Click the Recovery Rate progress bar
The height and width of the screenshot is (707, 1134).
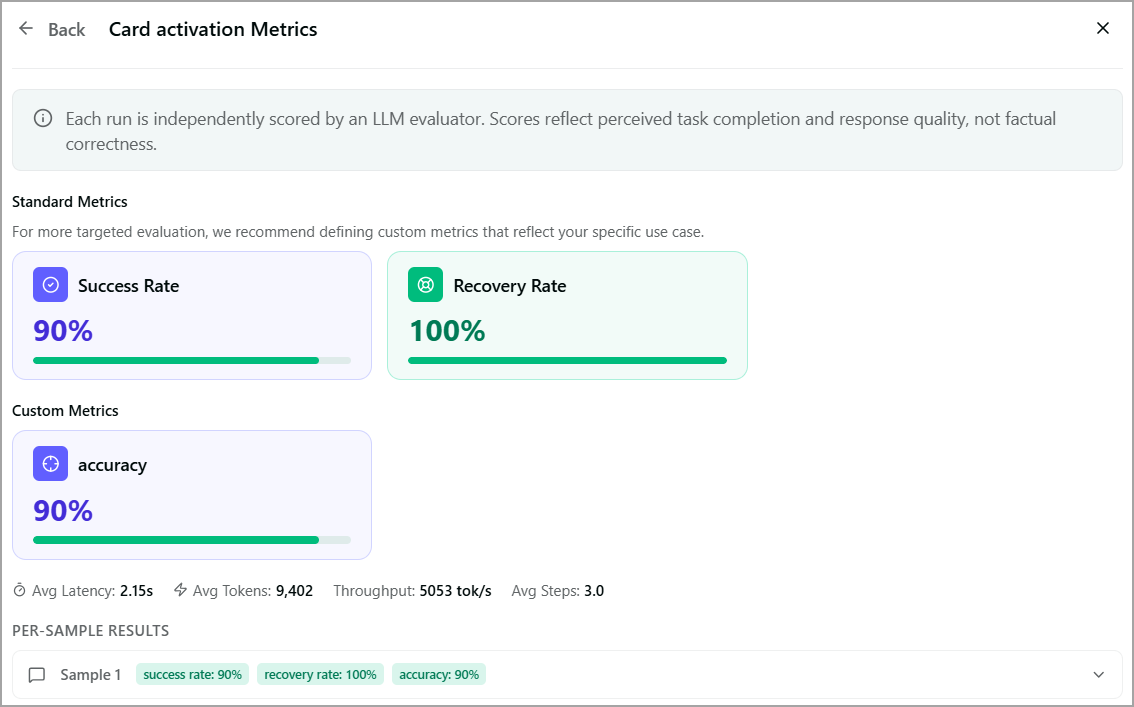click(x=567, y=360)
